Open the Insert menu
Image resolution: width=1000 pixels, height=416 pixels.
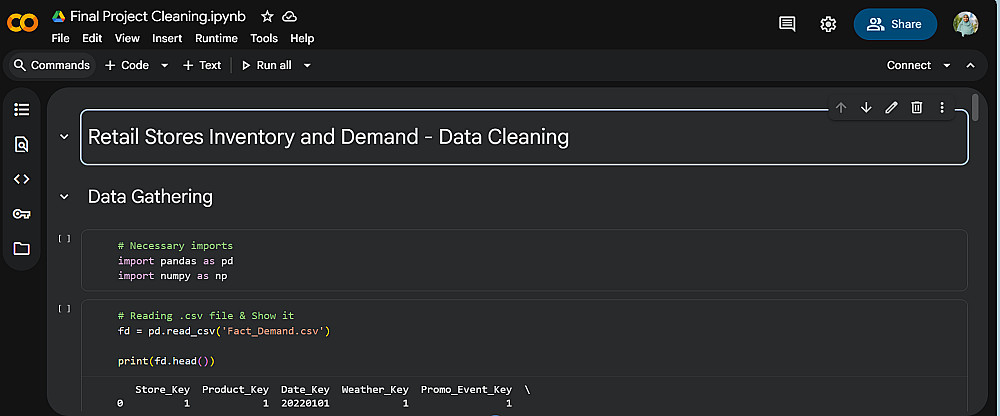coord(167,39)
